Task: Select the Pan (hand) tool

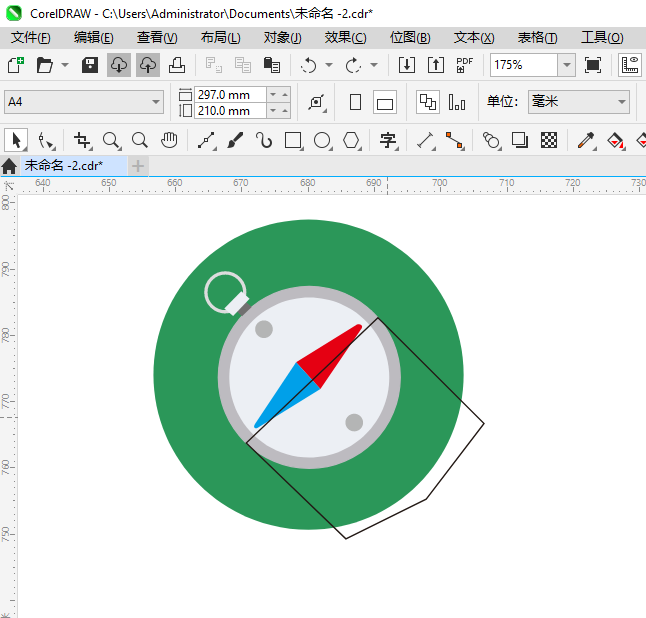Action: [170, 140]
